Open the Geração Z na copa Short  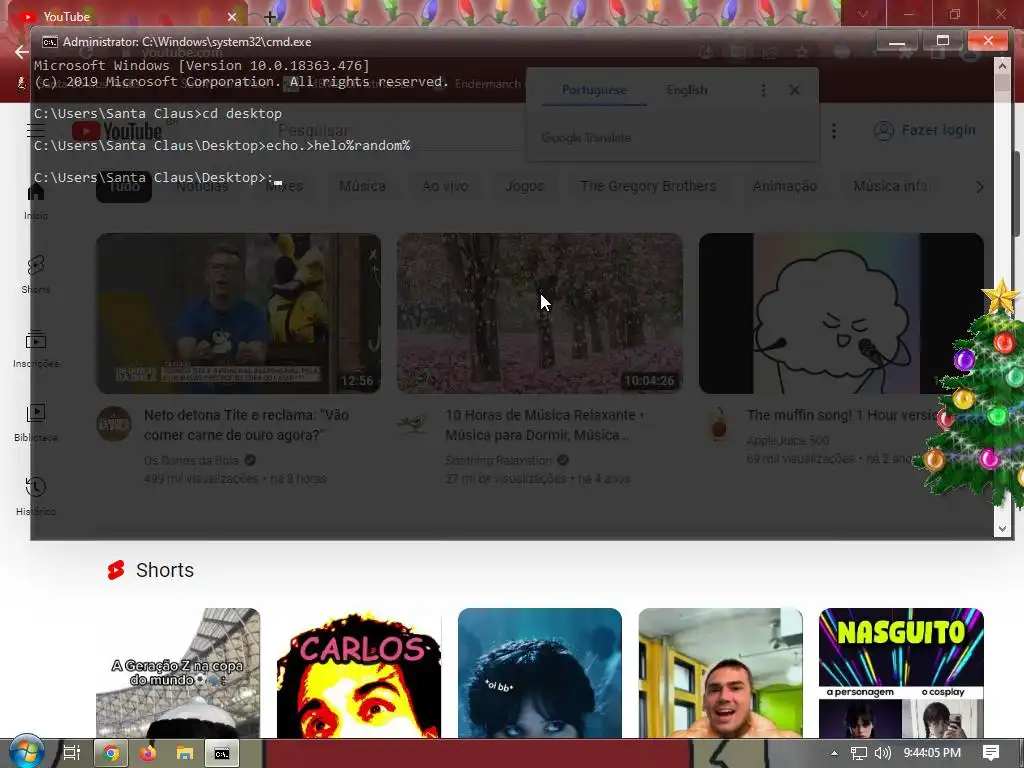[x=178, y=673]
